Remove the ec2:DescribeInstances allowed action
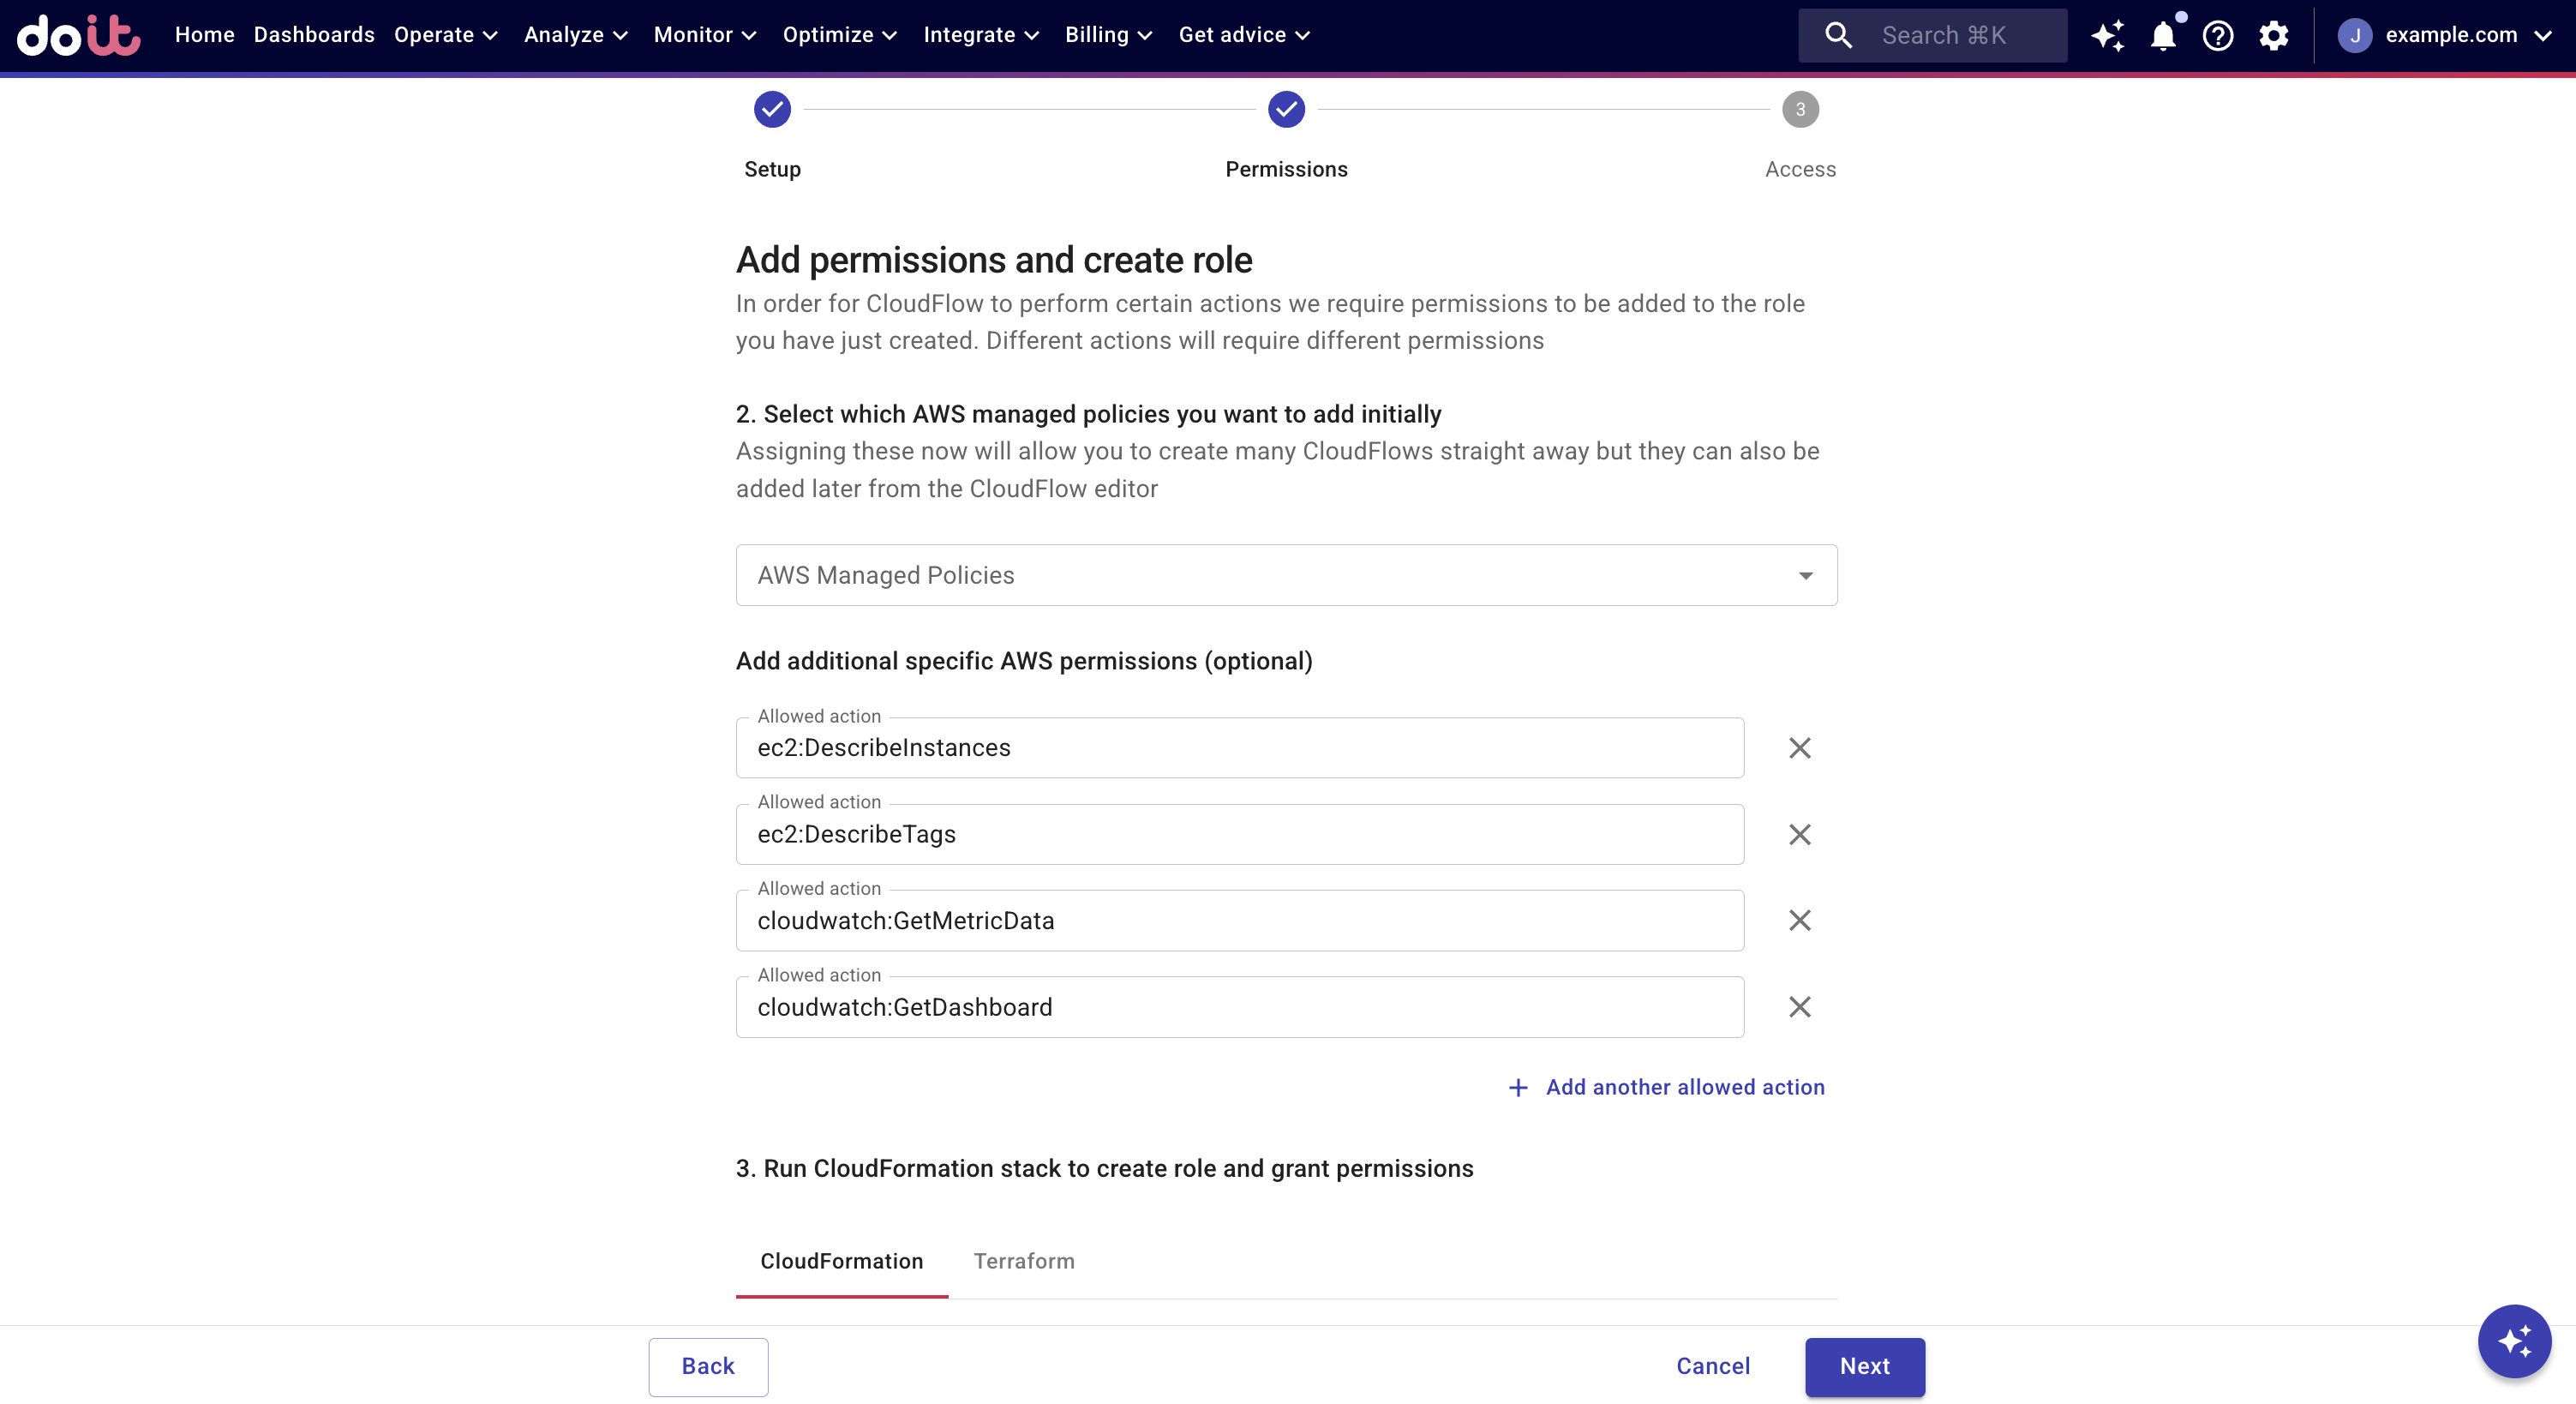Screen dimensions: 2576x1404 coord(1799,748)
